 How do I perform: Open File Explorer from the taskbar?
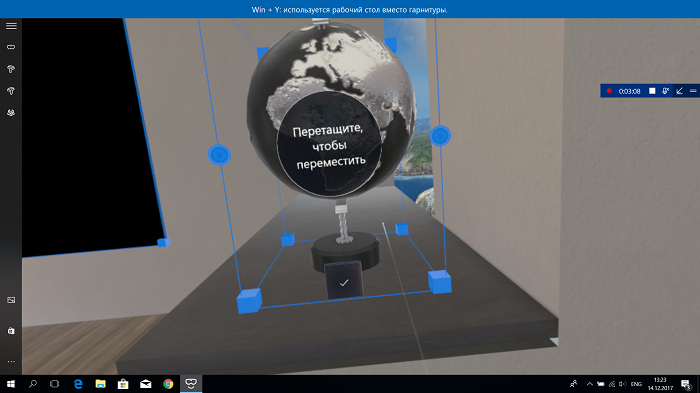(100, 384)
